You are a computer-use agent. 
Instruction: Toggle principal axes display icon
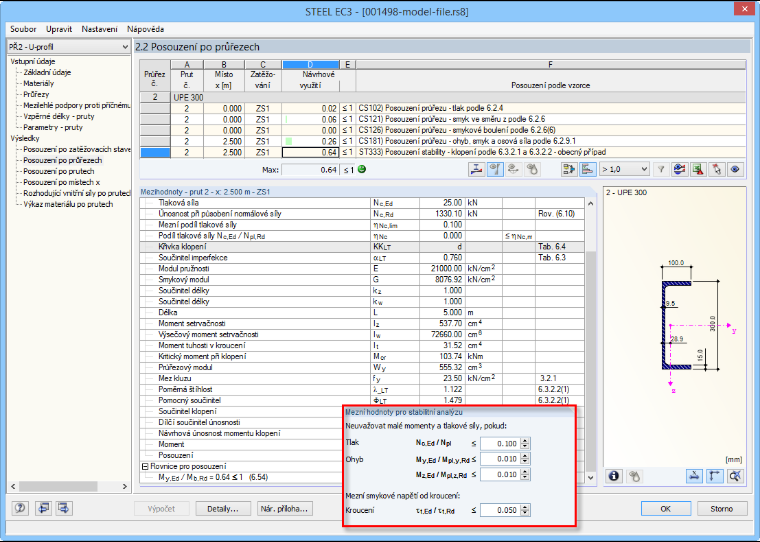(714, 476)
